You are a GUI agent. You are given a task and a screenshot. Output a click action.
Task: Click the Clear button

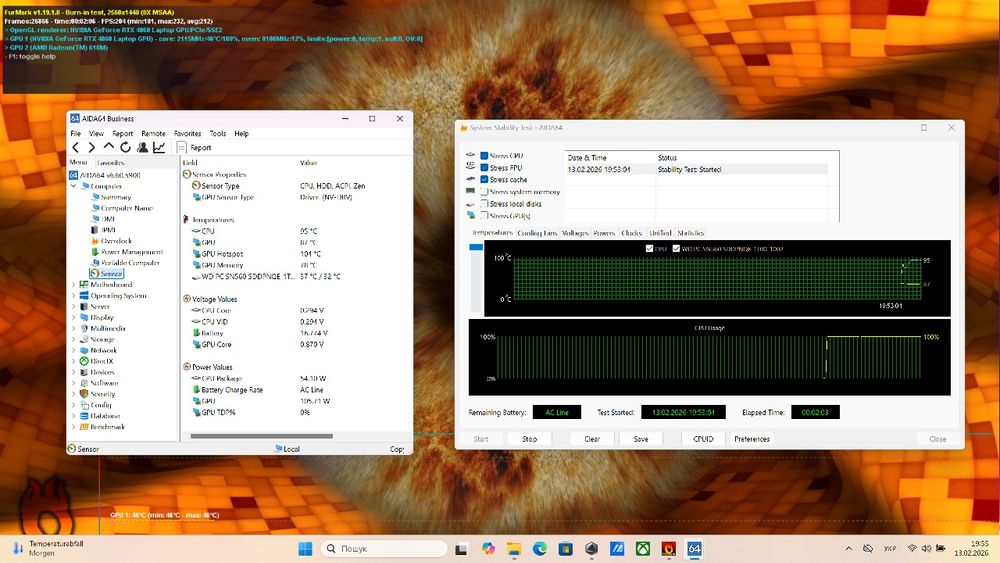[x=592, y=439]
